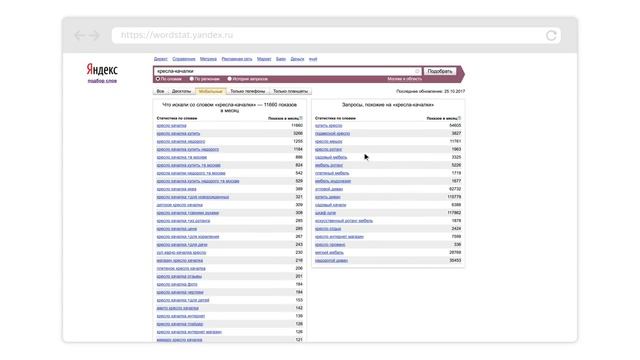This screenshot has height=360, width=640.
Task: Open the подбор слов link under logo
Action: tap(102, 81)
